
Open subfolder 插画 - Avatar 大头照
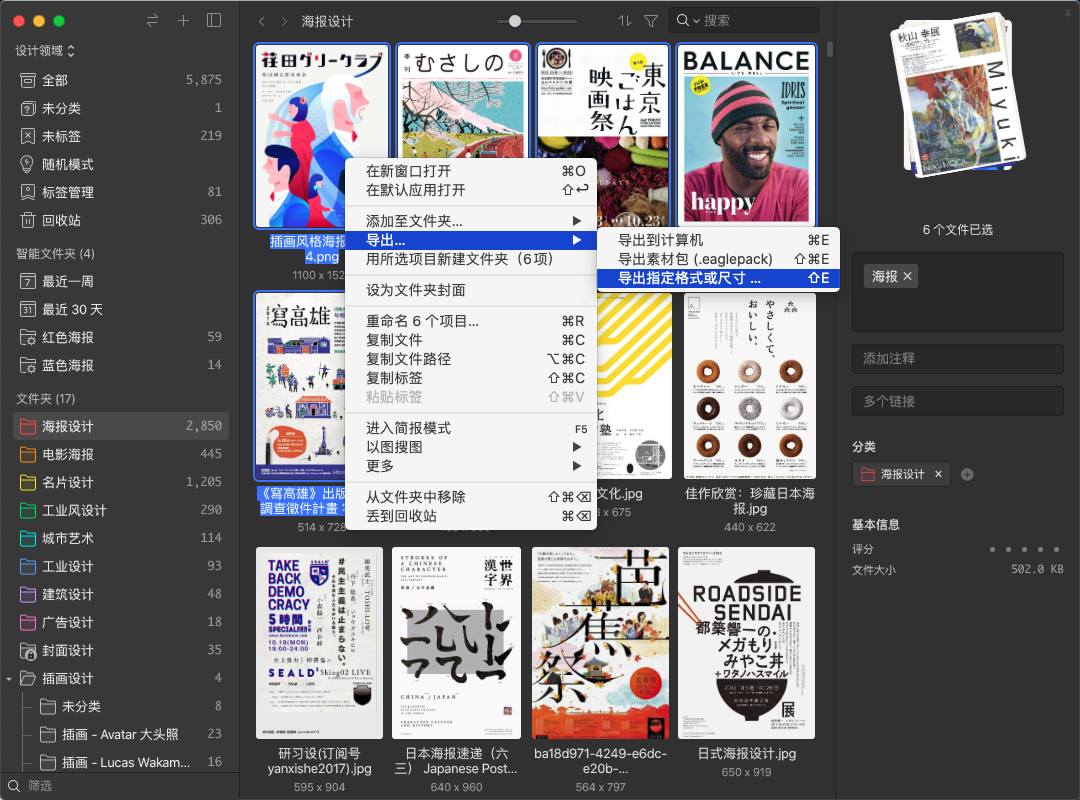[x=121, y=735]
